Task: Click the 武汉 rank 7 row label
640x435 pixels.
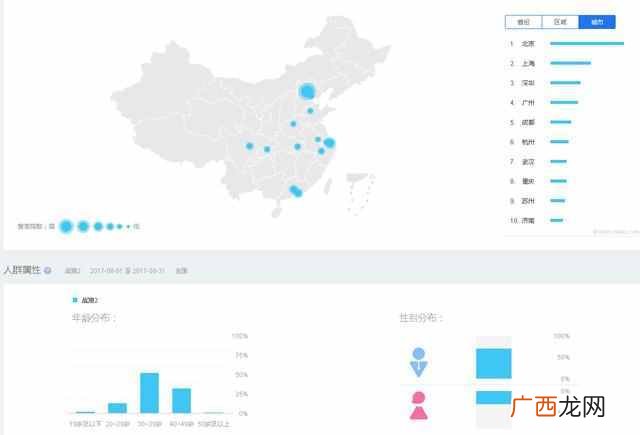Action: [x=528, y=162]
